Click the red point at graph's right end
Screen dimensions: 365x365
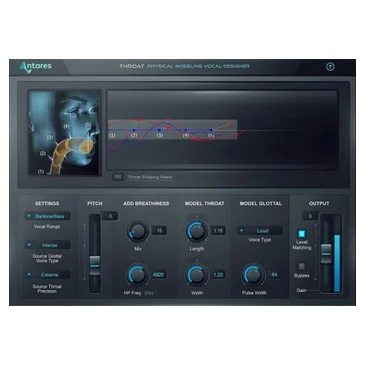[231, 124]
